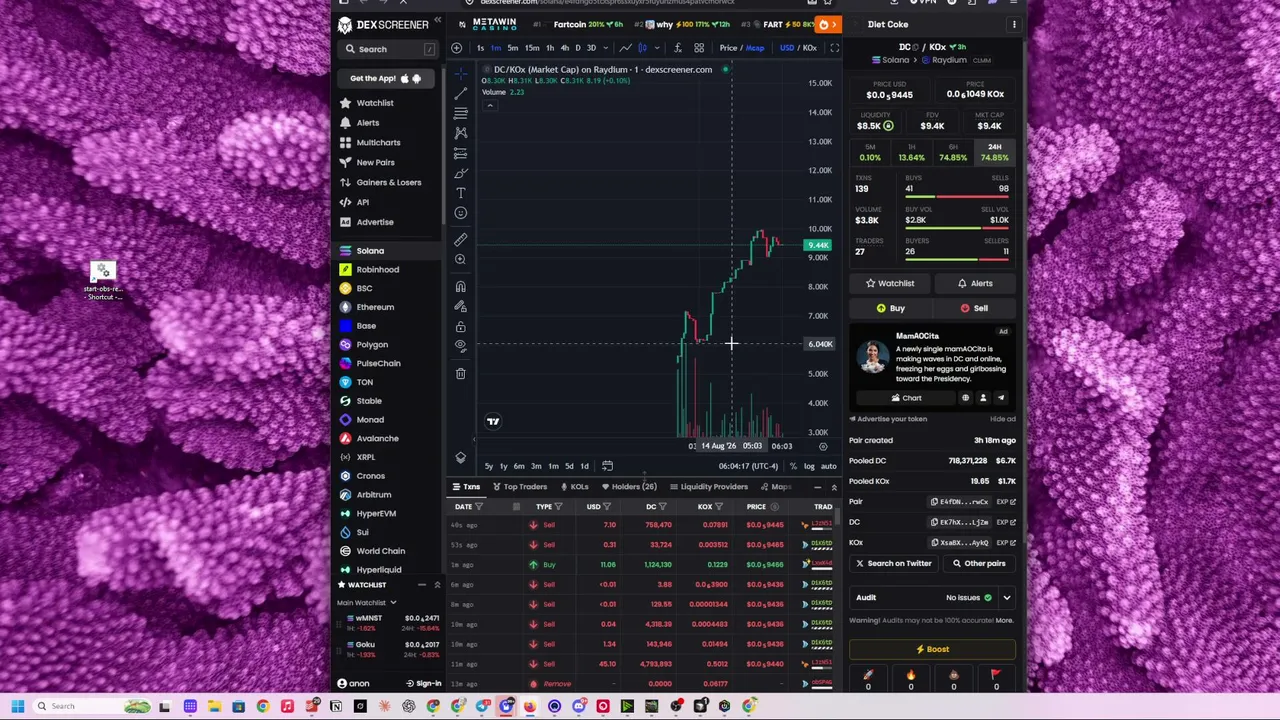Select the text annotation tool

pyautogui.click(x=460, y=192)
